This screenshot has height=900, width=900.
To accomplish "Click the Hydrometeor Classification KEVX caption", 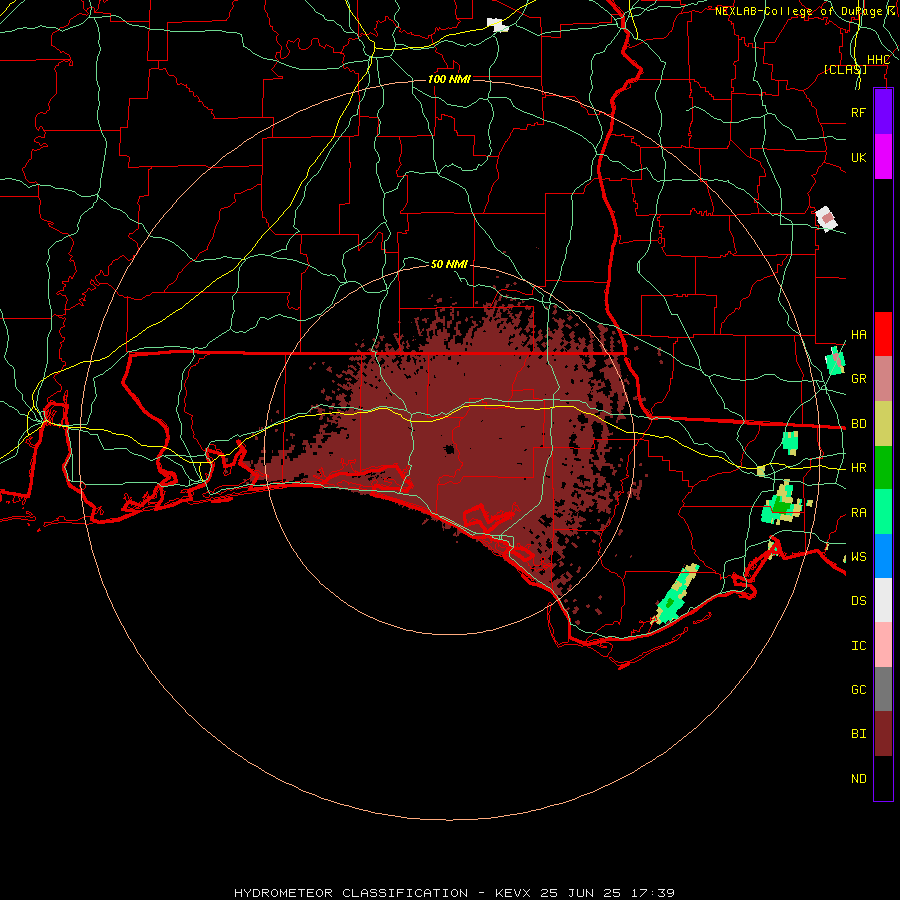I will point(454,893).
